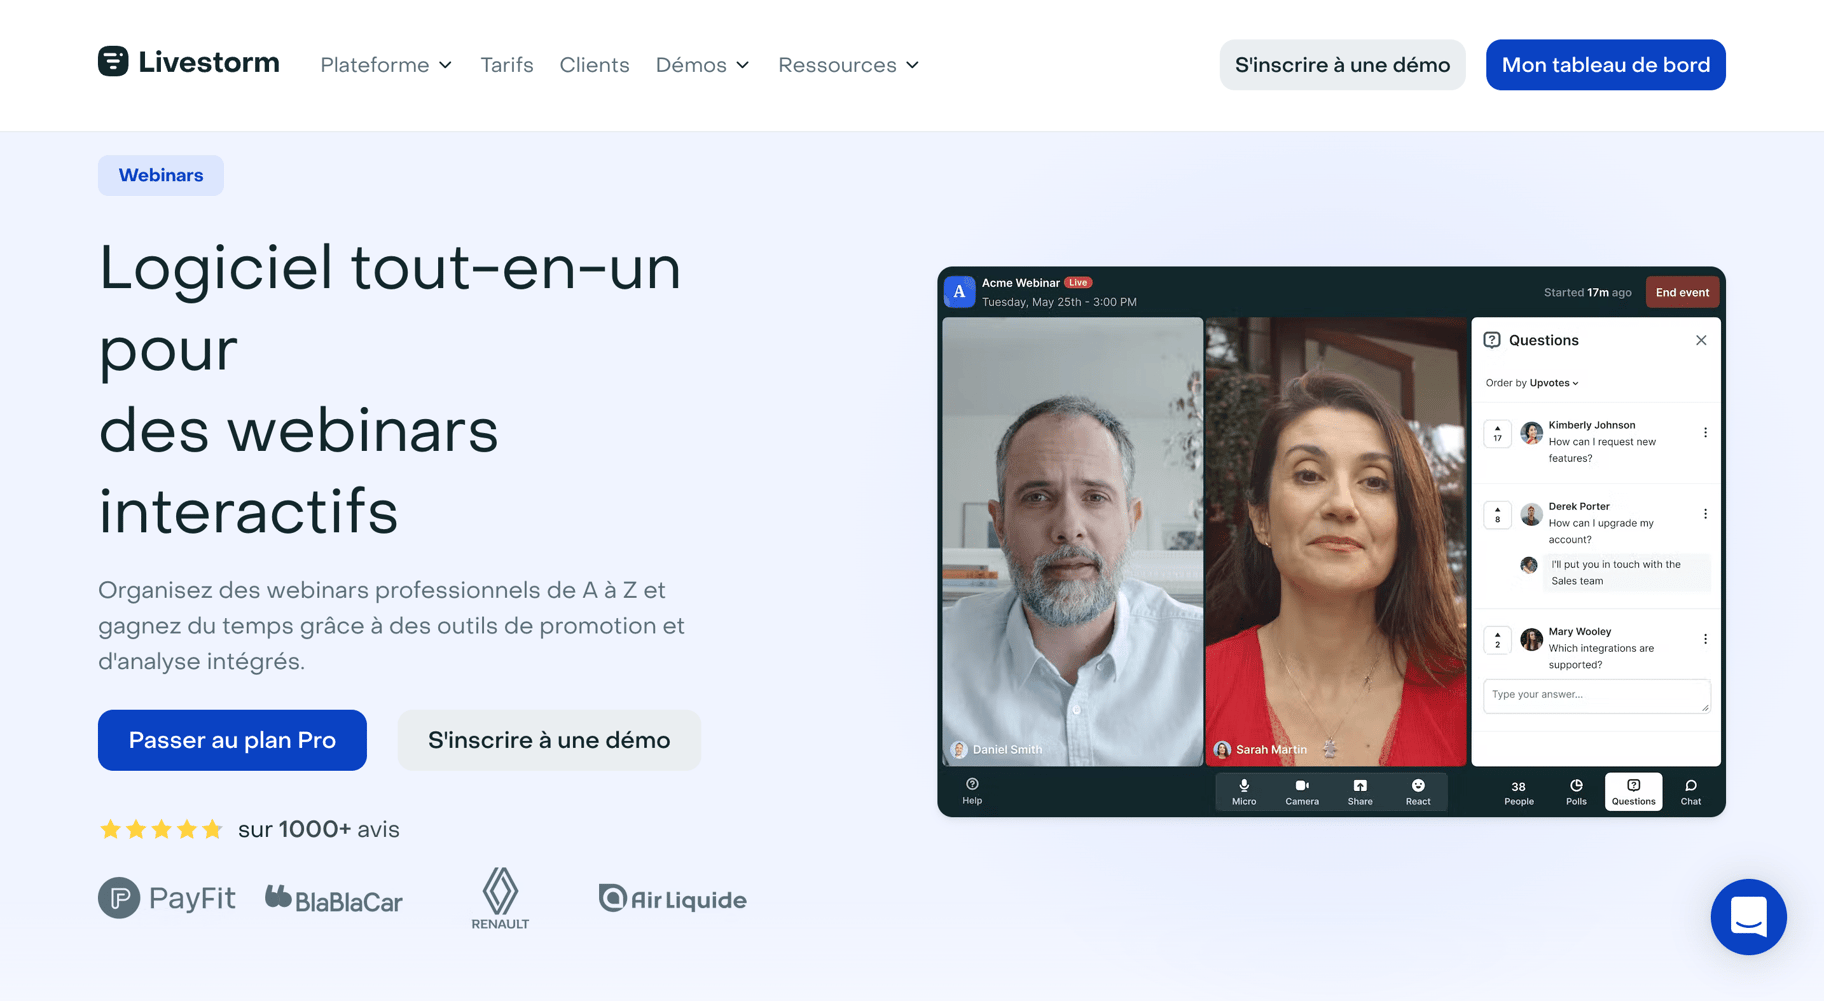
Task: Click End event in the webinar header
Action: [1681, 292]
